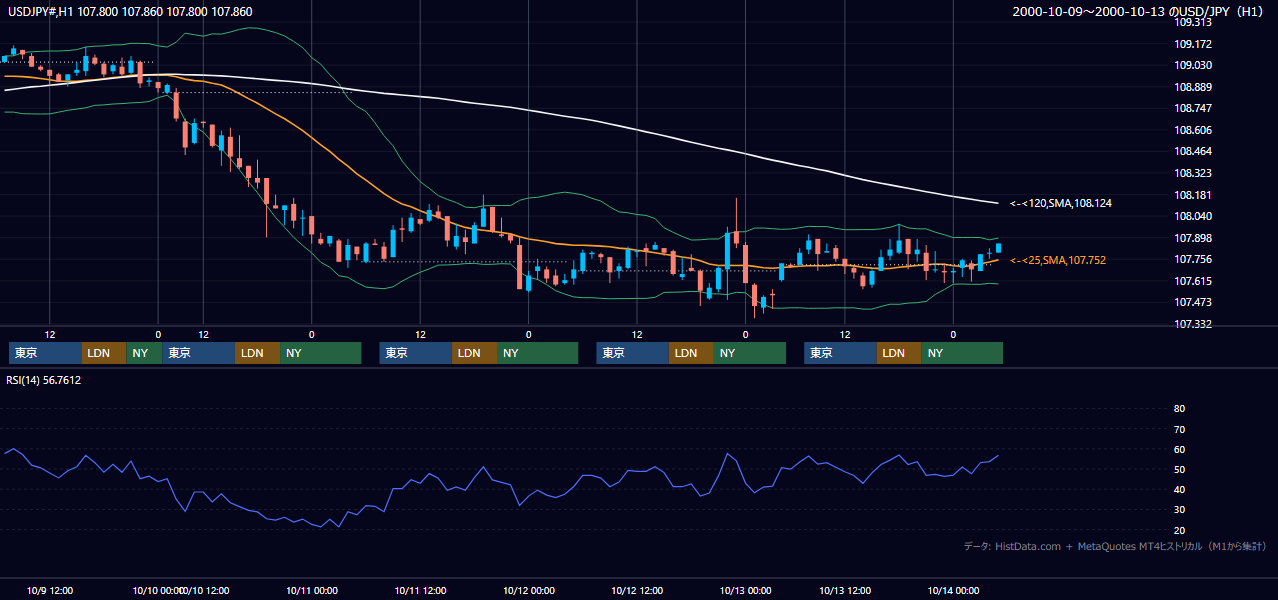Click the 10/14 00:00 time axis label

pos(953,590)
